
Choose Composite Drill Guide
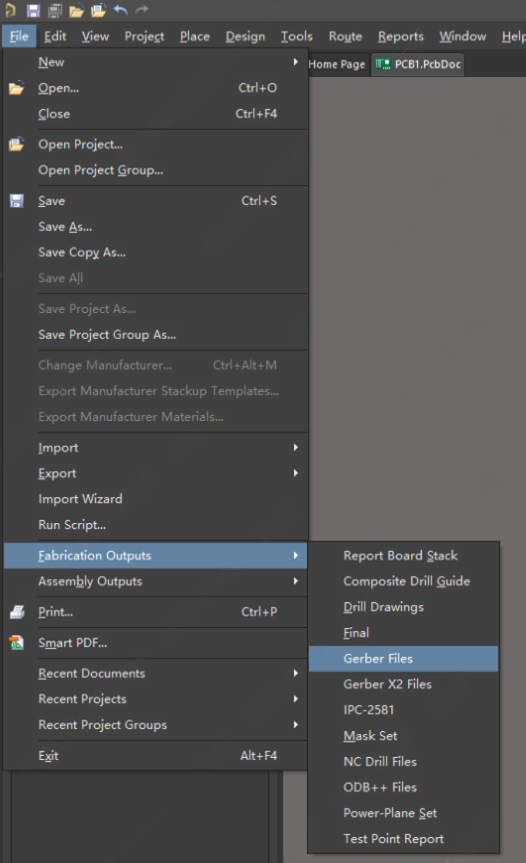pyautogui.click(x=403, y=581)
